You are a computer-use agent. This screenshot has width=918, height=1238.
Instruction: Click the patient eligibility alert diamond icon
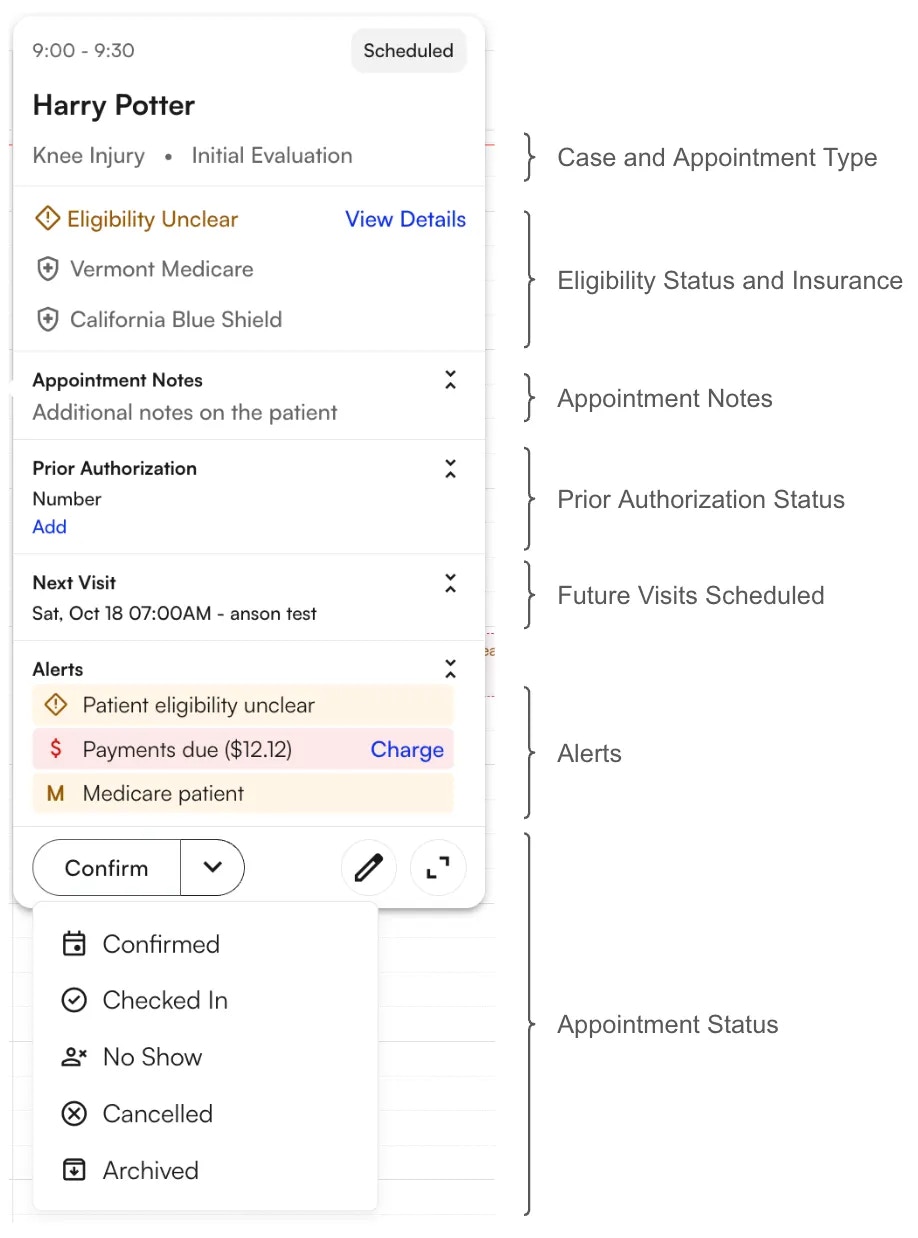[56, 705]
